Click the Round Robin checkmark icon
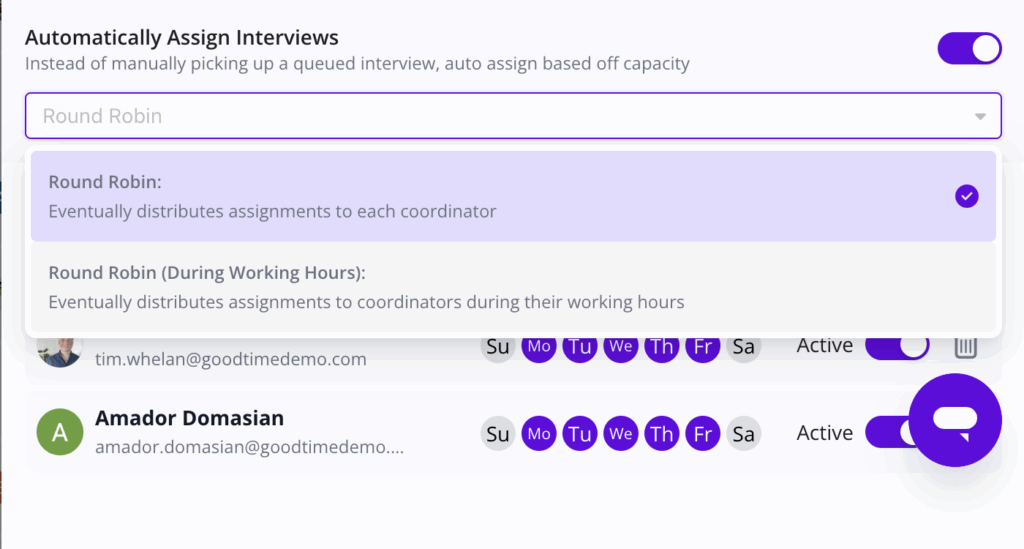Screen dimensions: 1024x549 966,196
